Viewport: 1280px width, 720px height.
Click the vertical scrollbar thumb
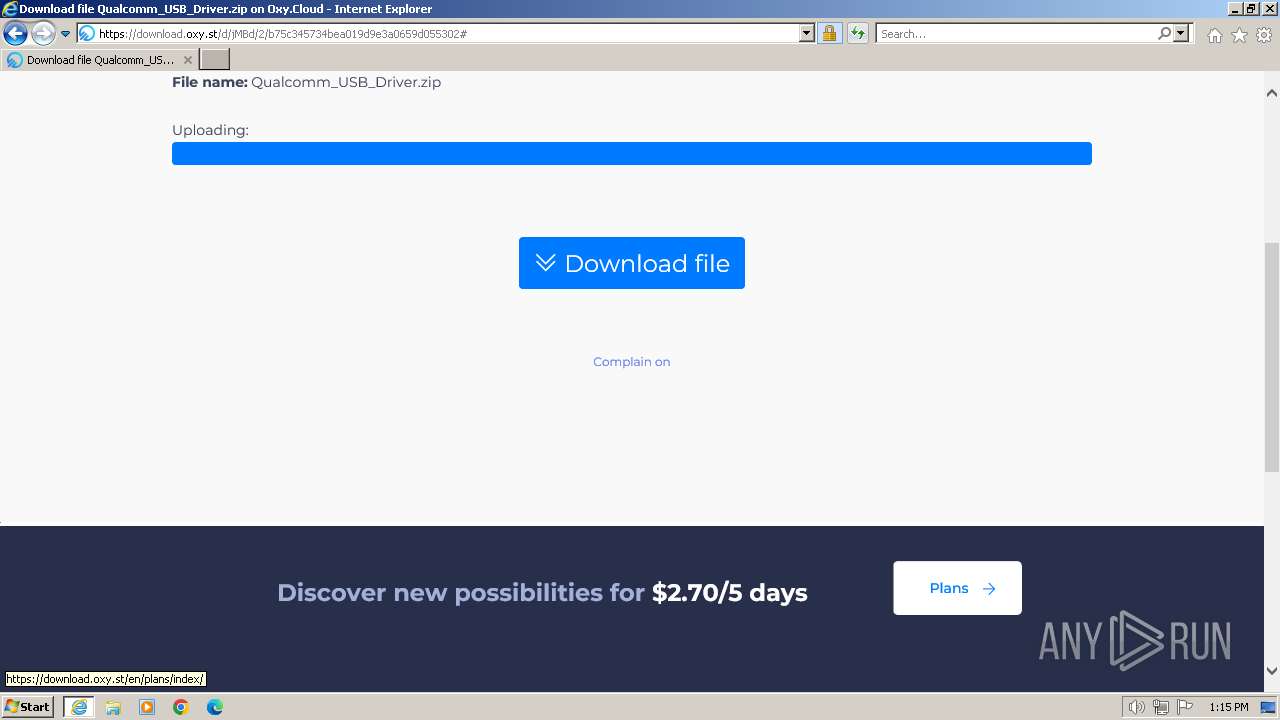tap(1271, 357)
